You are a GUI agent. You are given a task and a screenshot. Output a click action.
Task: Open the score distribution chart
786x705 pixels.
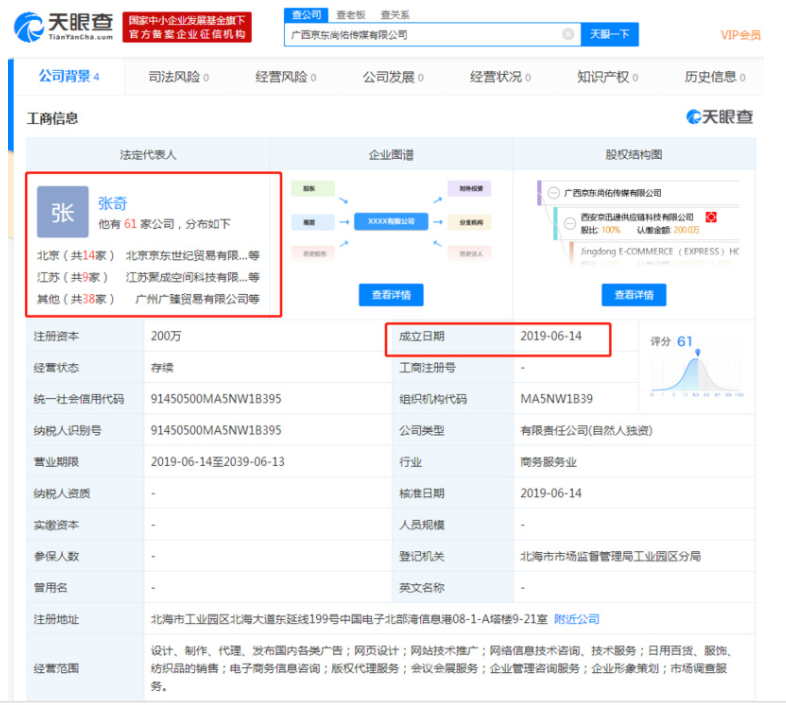(x=697, y=370)
